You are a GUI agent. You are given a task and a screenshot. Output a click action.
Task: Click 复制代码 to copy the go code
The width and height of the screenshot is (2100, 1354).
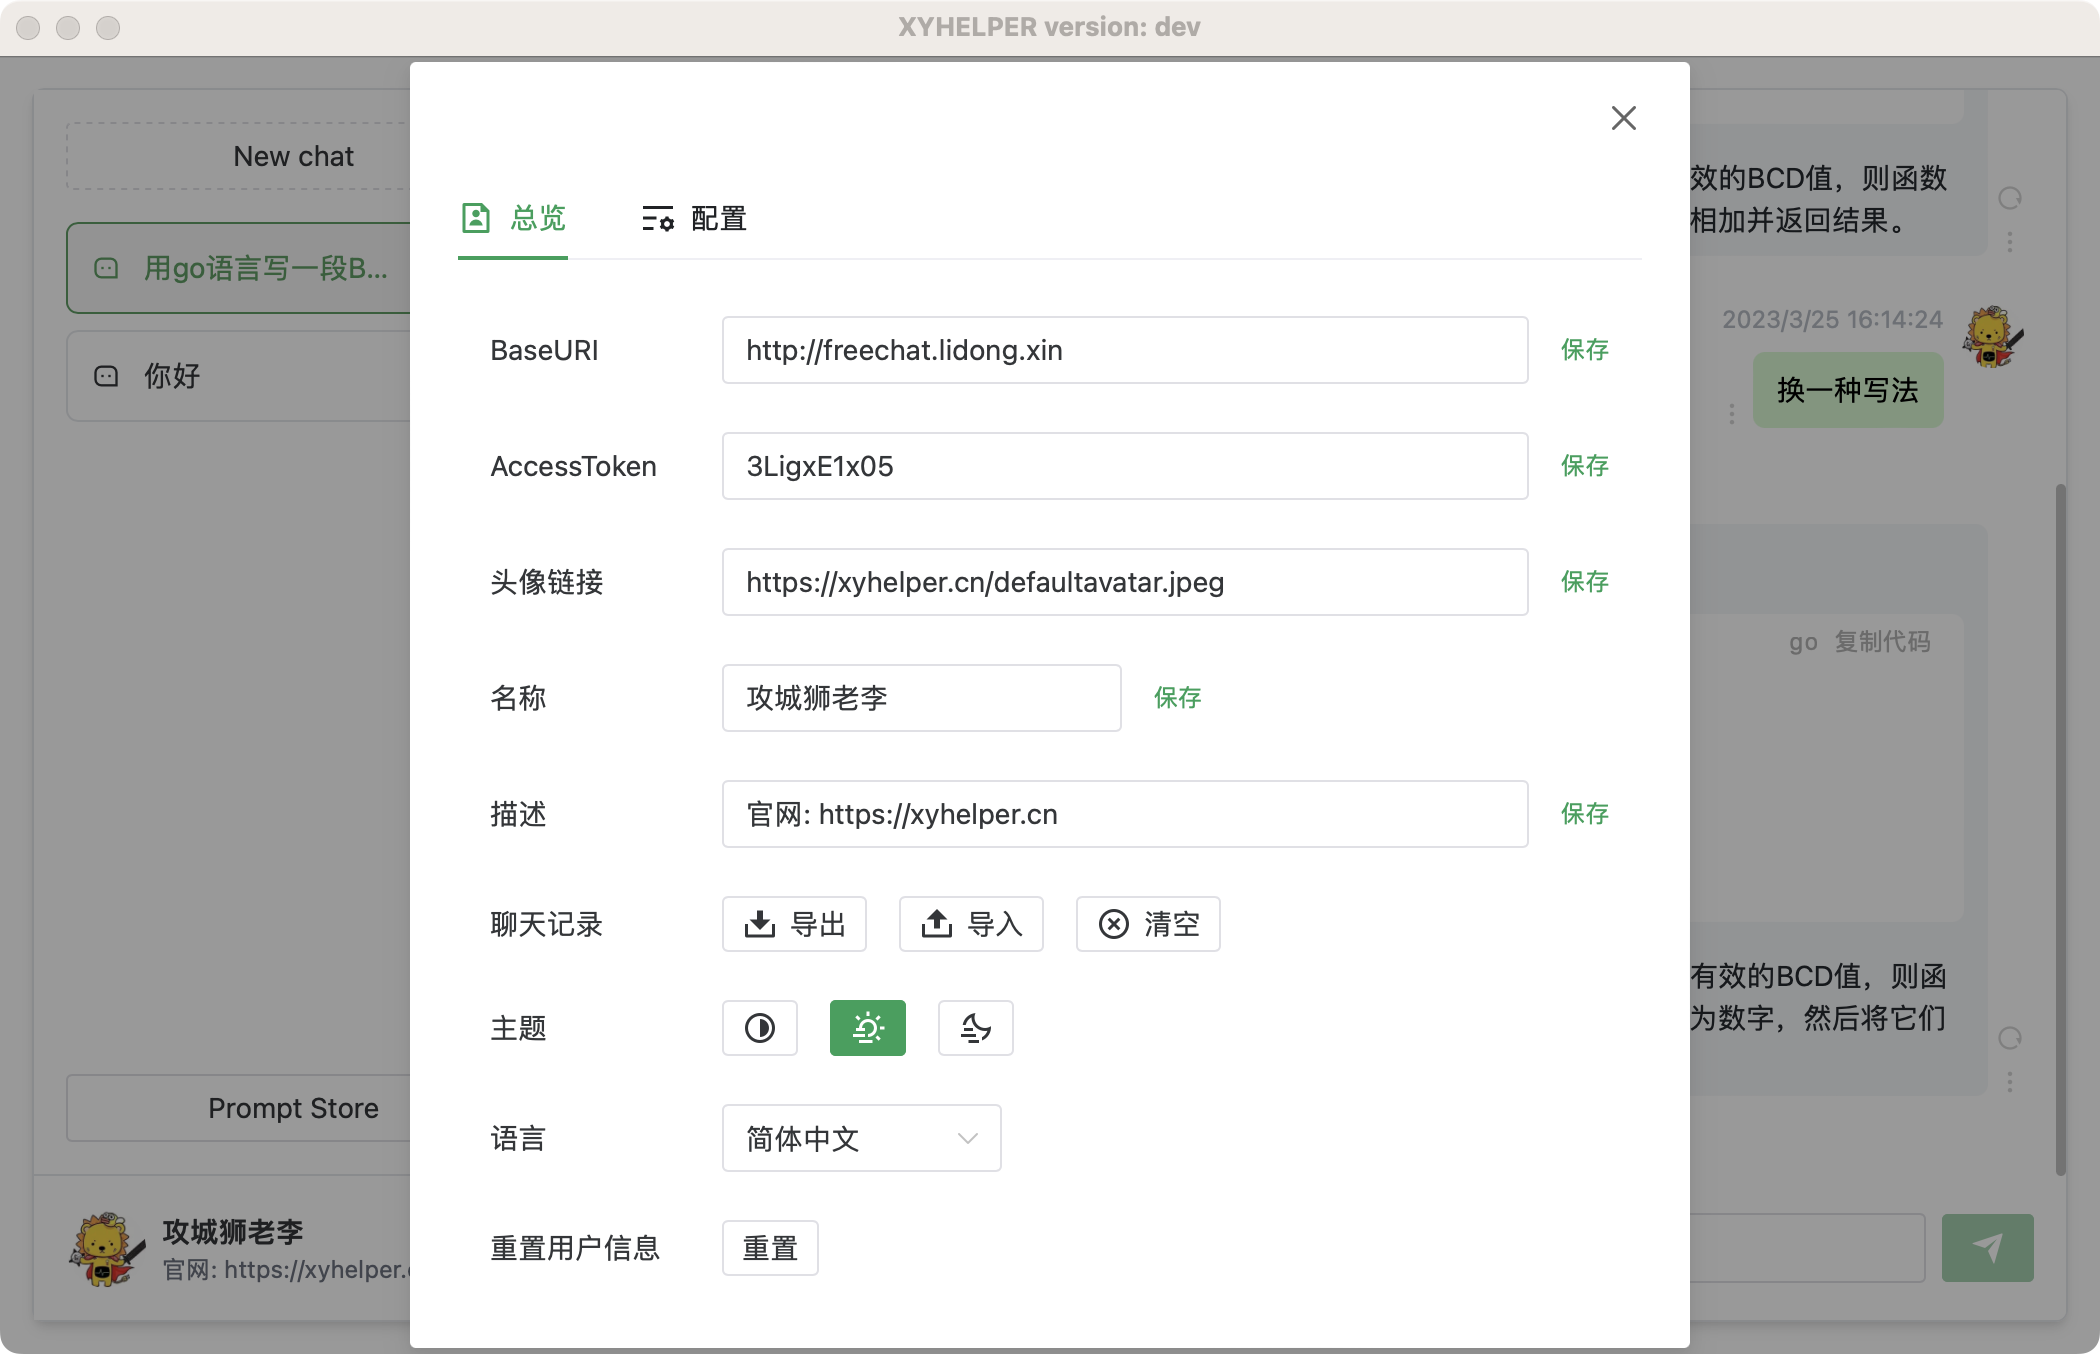click(x=1884, y=641)
